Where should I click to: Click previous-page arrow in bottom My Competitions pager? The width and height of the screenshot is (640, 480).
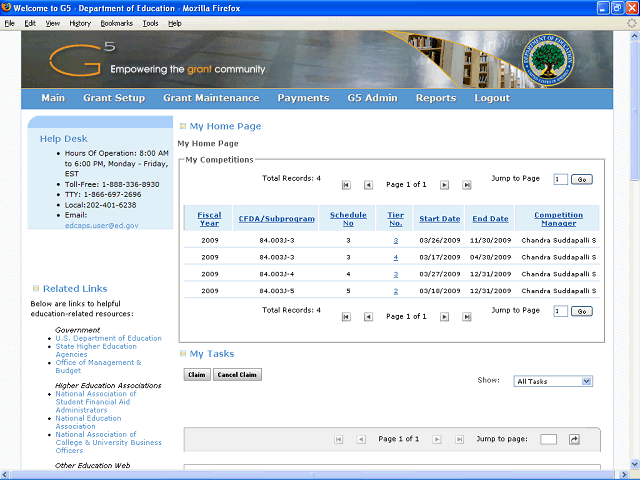[x=368, y=317]
